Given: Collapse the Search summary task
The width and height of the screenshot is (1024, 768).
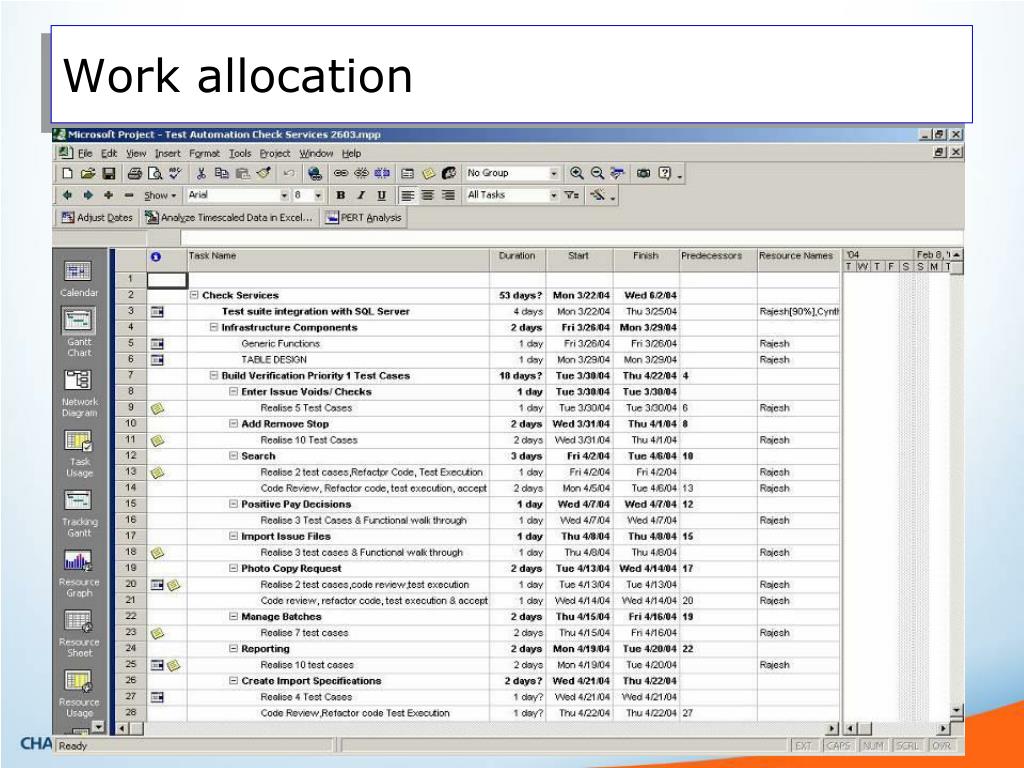Looking at the screenshot, I should point(233,456).
